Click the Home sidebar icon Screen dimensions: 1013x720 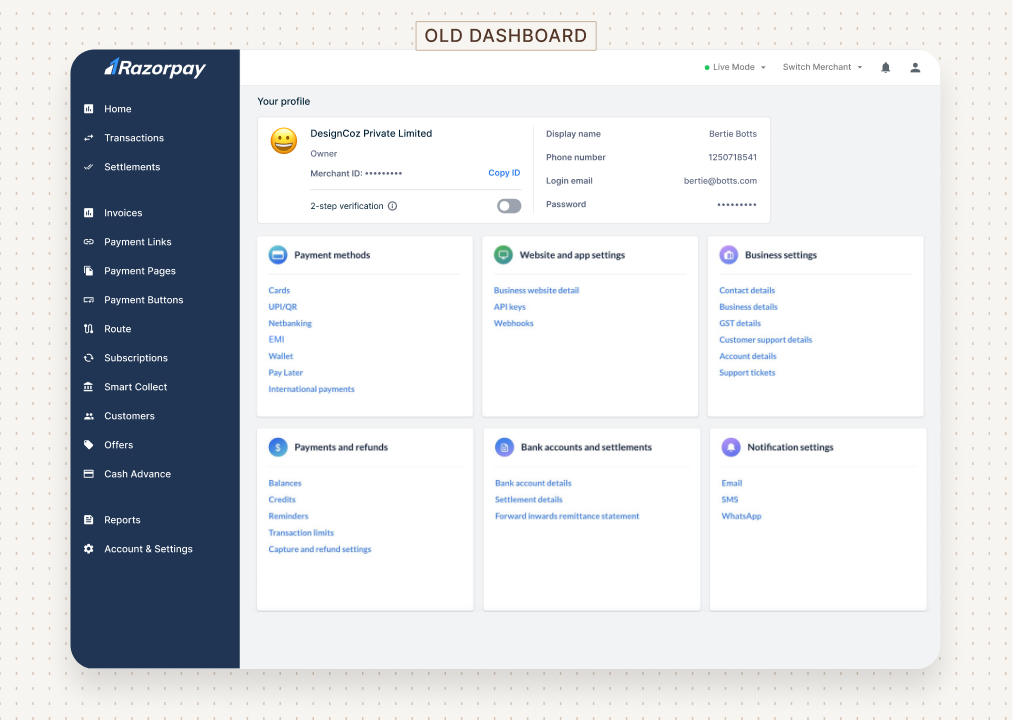click(89, 109)
